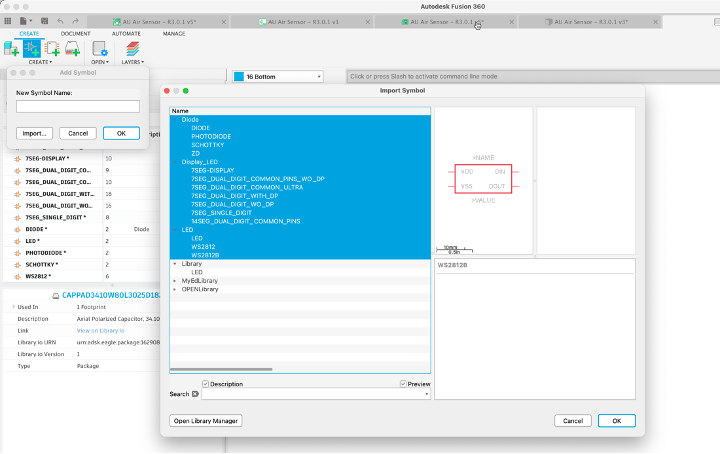Save the document with the floppy icon

tap(45, 21)
